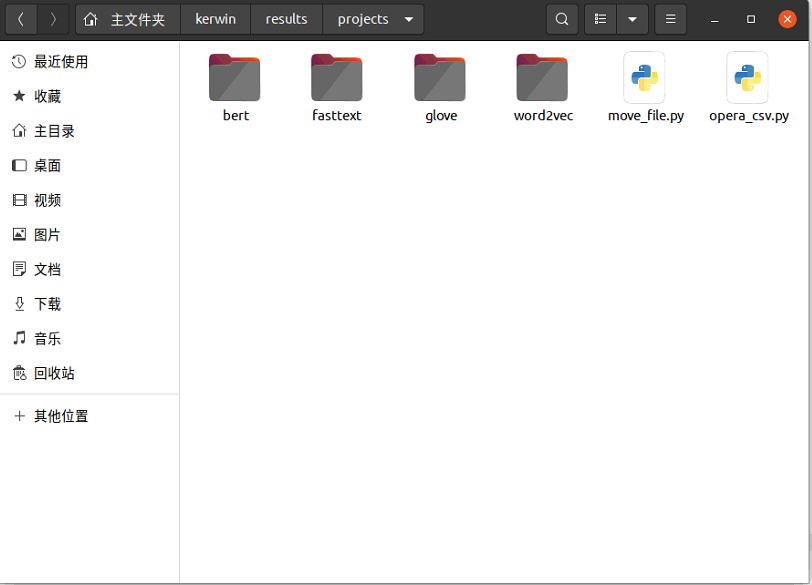This screenshot has width=812, height=585.
Task: Click the music note icon beside 音乐
Action: 19,339
